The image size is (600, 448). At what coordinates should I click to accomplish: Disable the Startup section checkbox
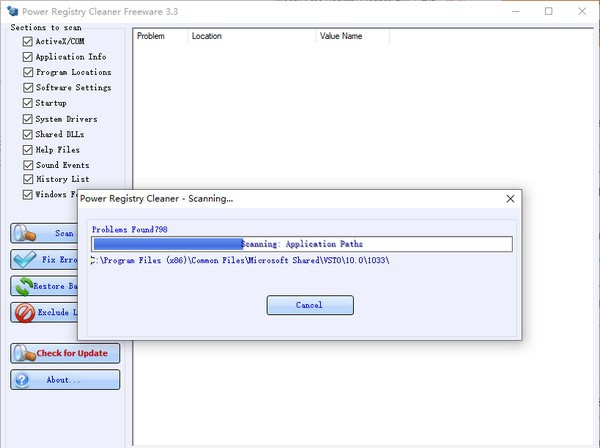28,103
